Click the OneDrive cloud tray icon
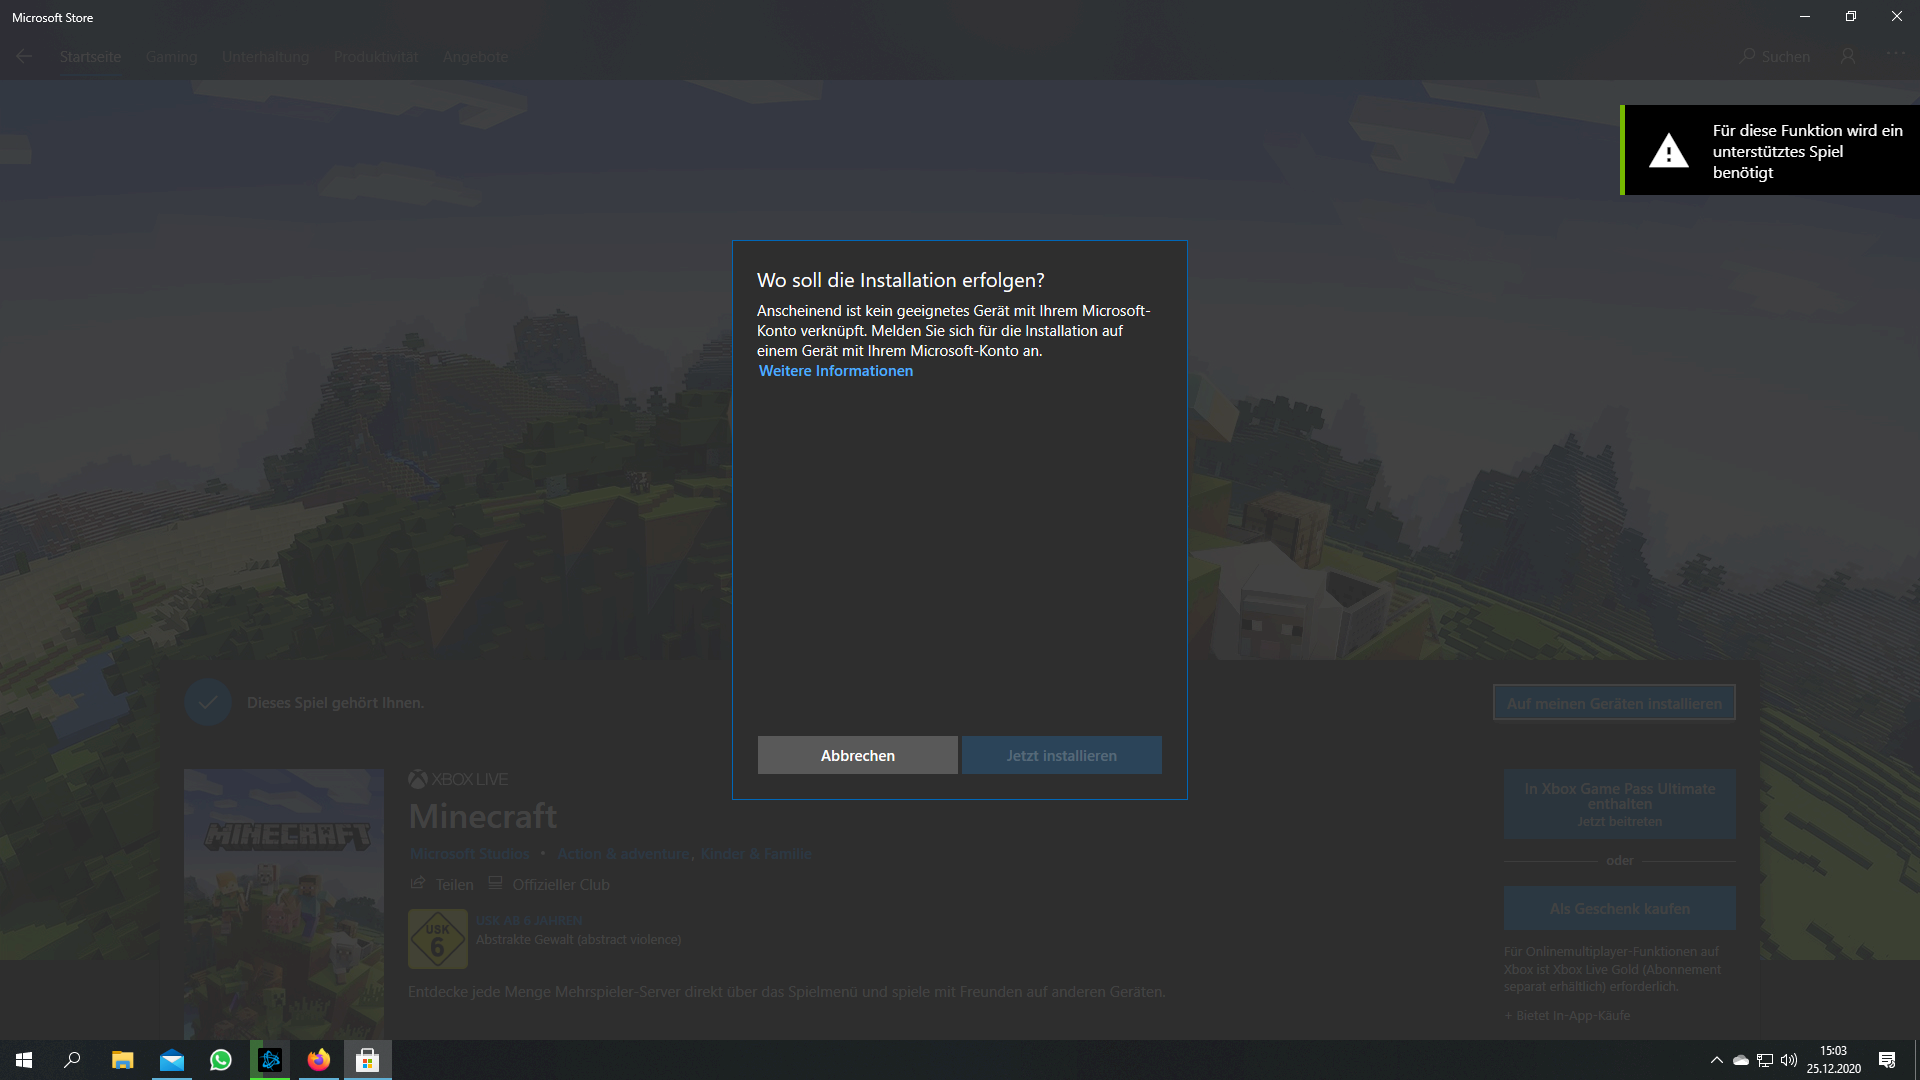This screenshot has width=1920, height=1080. pyautogui.click(x=1741, y=1060)
